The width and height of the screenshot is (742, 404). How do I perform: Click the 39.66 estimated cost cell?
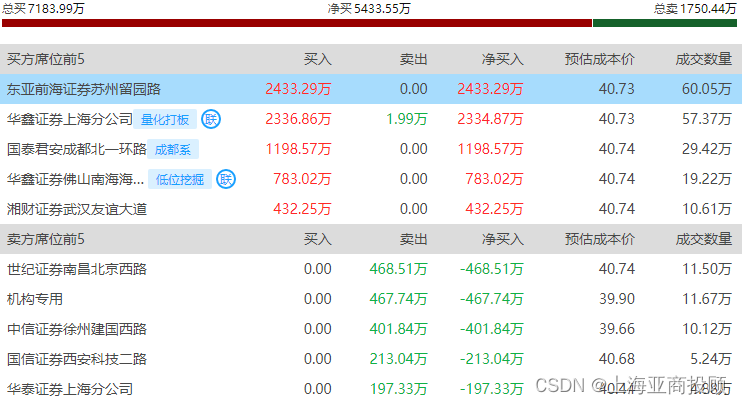click(617, 329)
